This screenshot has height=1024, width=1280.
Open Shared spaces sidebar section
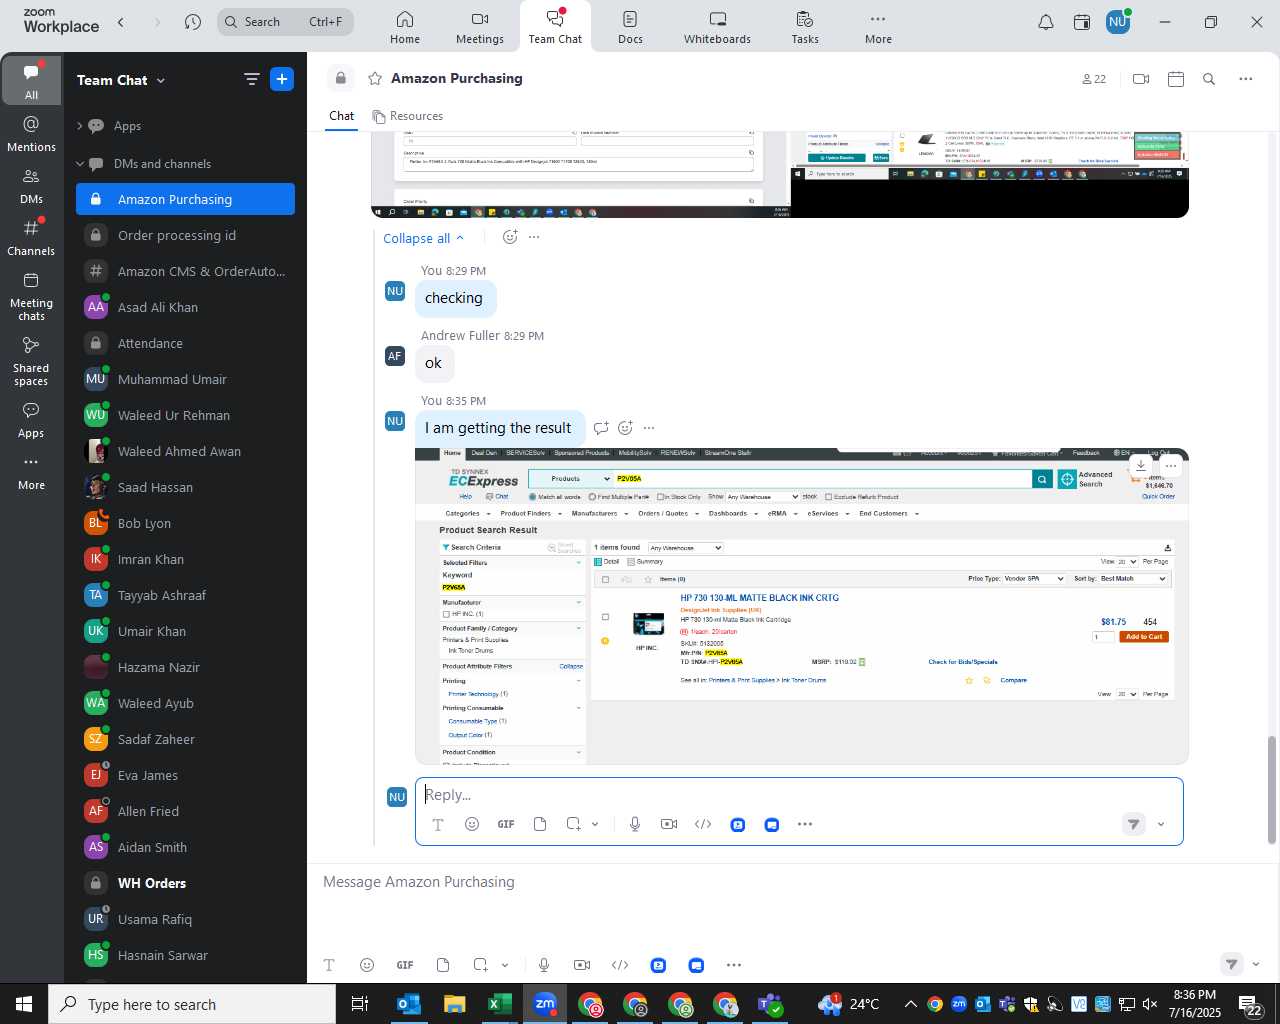point(31,361)
